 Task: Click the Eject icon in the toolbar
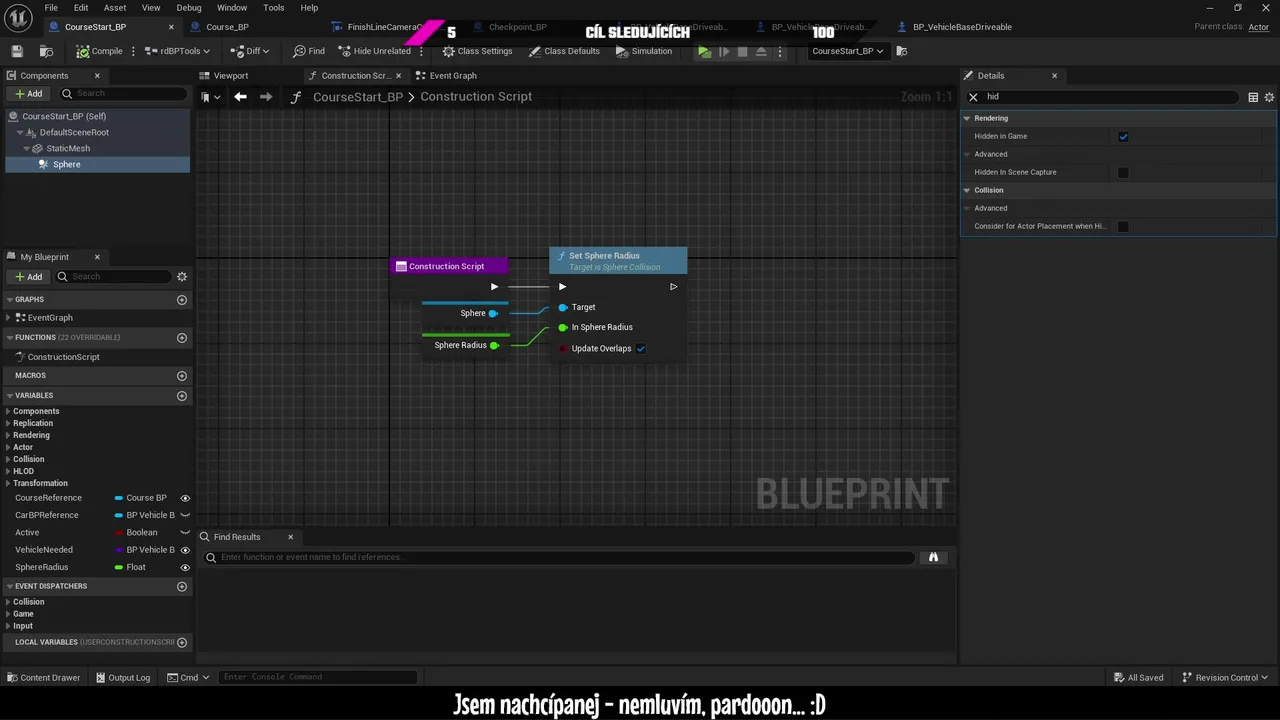pyautogui.click(x=761, y=51)
